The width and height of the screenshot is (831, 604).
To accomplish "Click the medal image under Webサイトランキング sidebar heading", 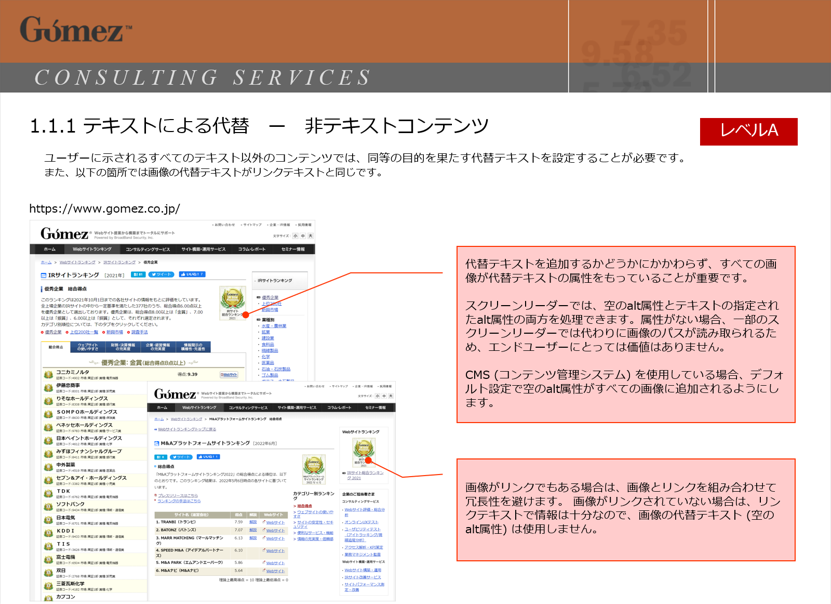I will tap(364, 453).
